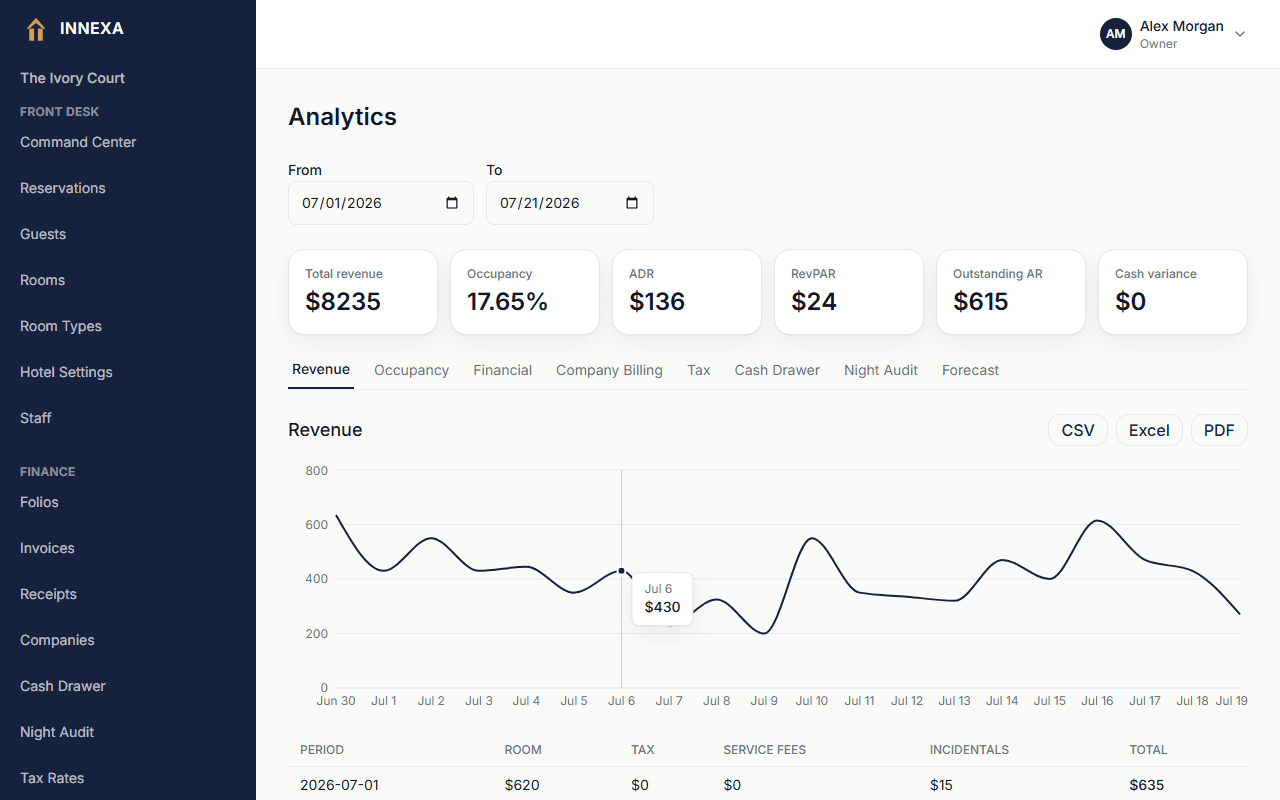Click the ROOM column header
The height and width of the screenshot is (800, 1280).
(x=523, y=750)
